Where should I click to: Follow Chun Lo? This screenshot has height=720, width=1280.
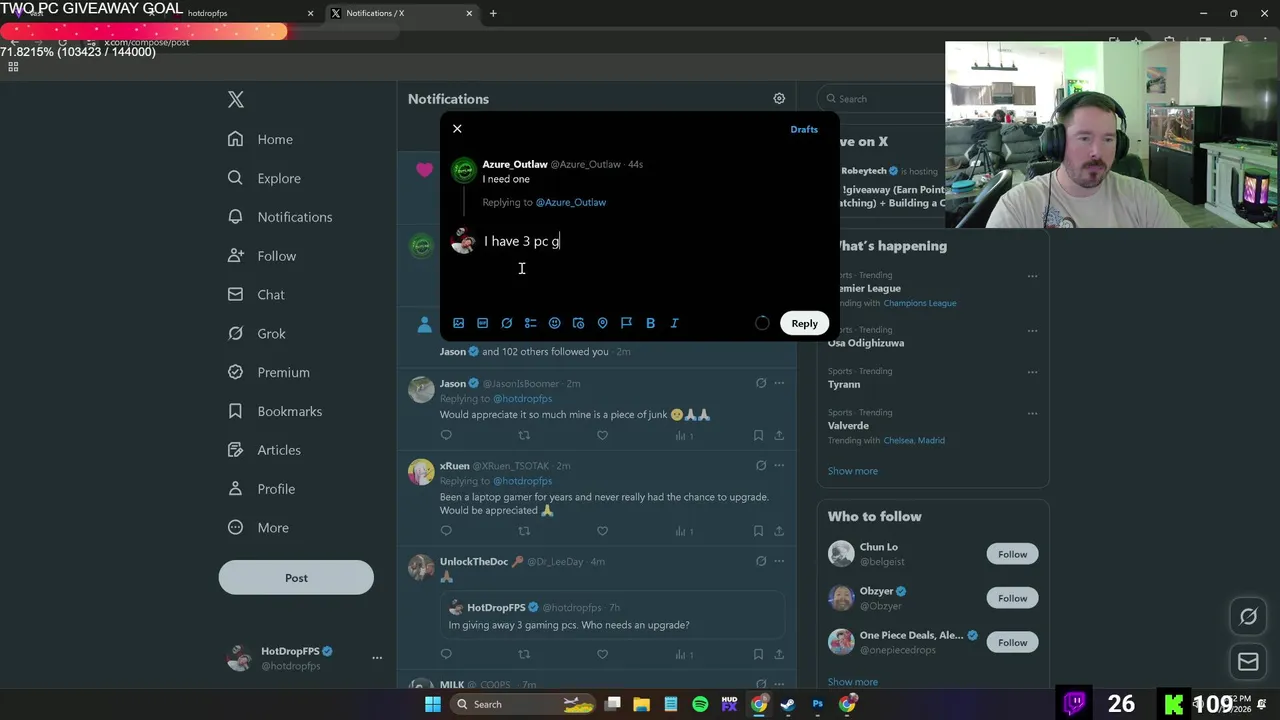[1012, 554]
